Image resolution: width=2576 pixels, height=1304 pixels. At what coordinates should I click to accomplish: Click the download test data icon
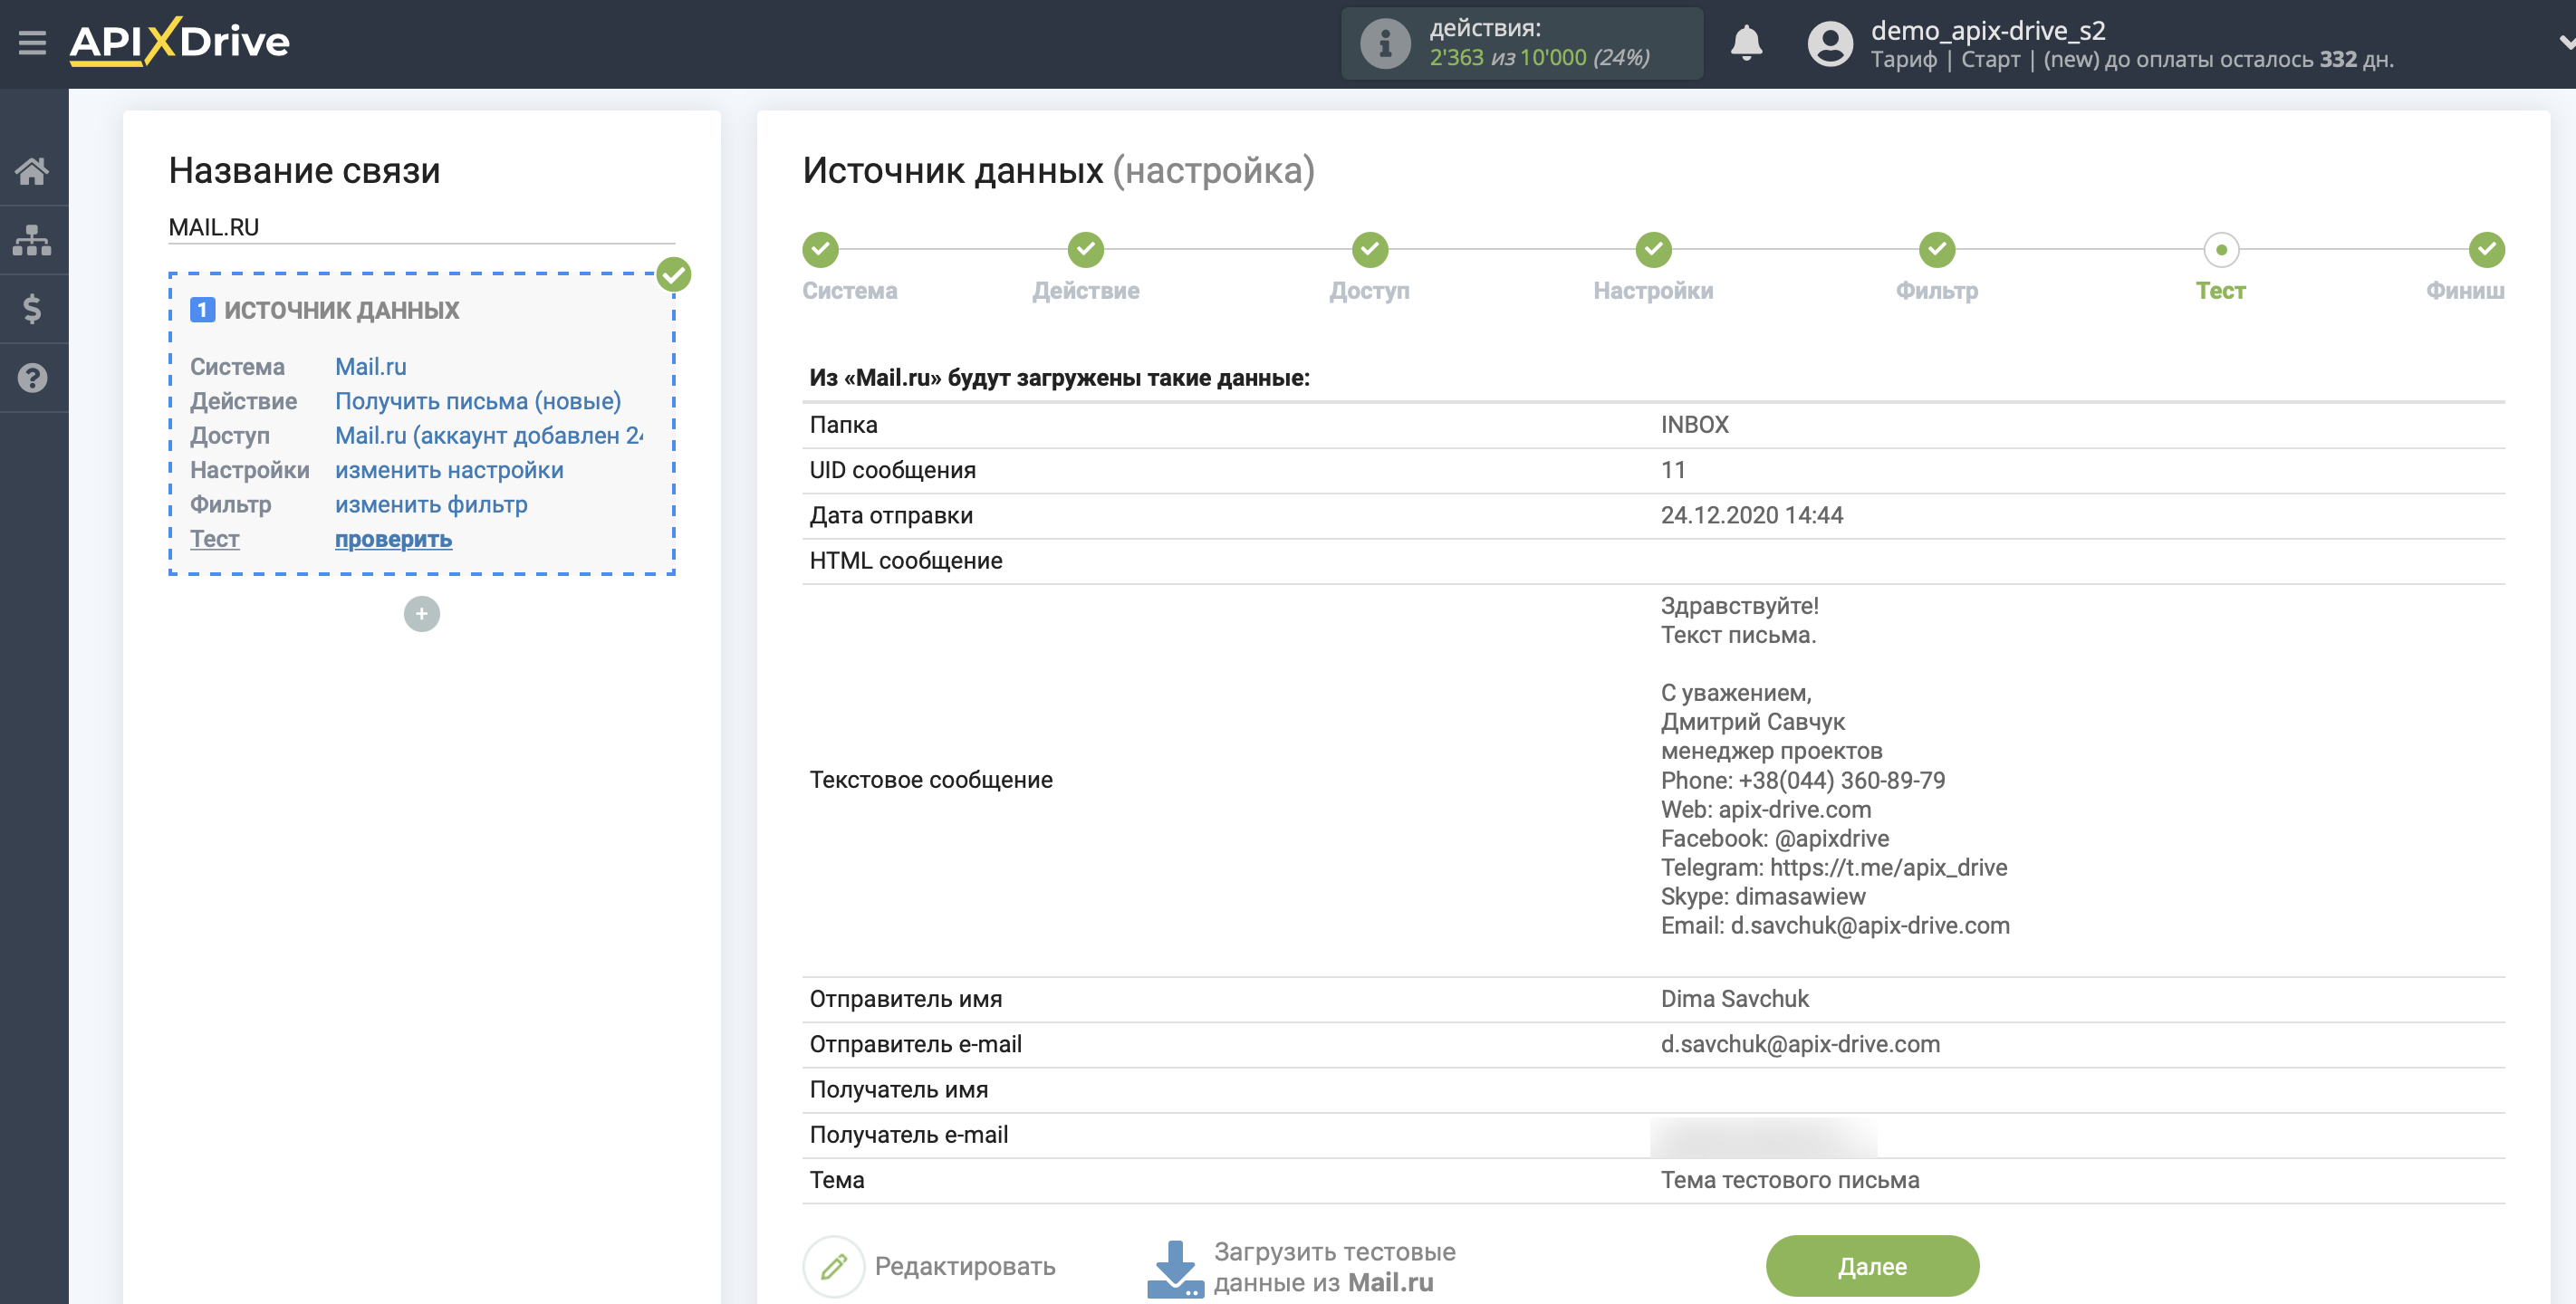coord(1175,1268)
